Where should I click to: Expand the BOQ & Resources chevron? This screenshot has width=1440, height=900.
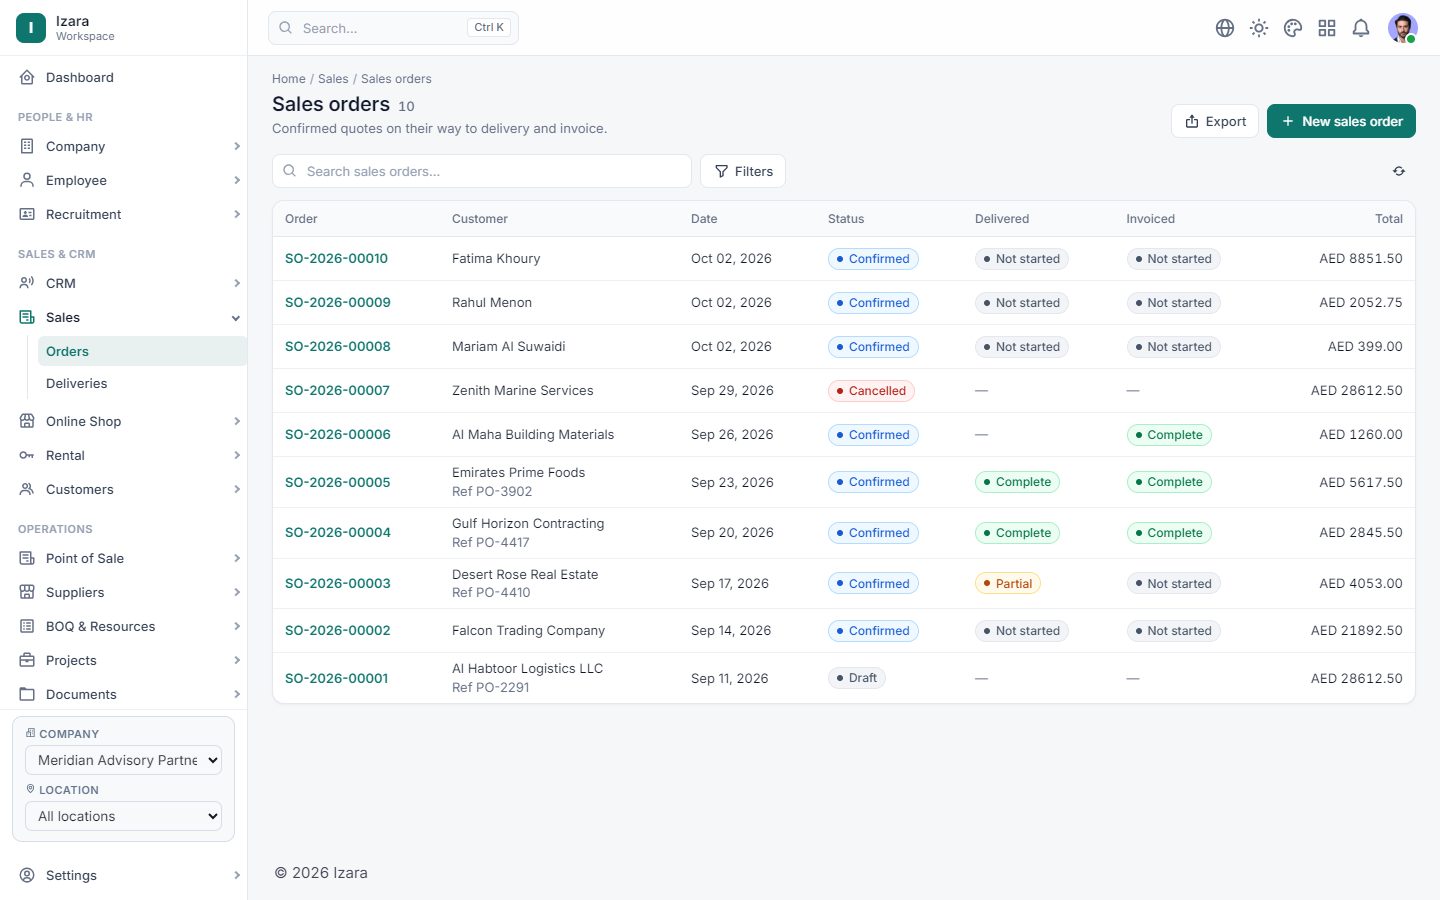pyautogui.click(x=237, y=626)
